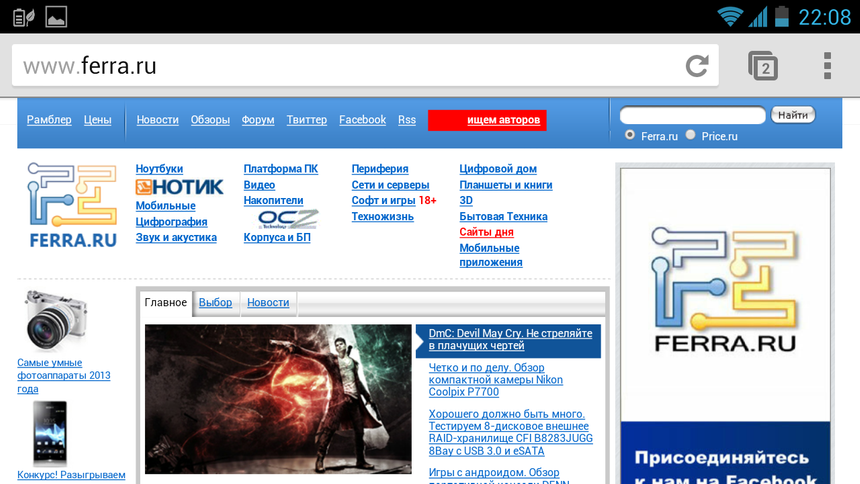Open Цены in the top bar
Screen dimensions: 860x484
point(98,120)
